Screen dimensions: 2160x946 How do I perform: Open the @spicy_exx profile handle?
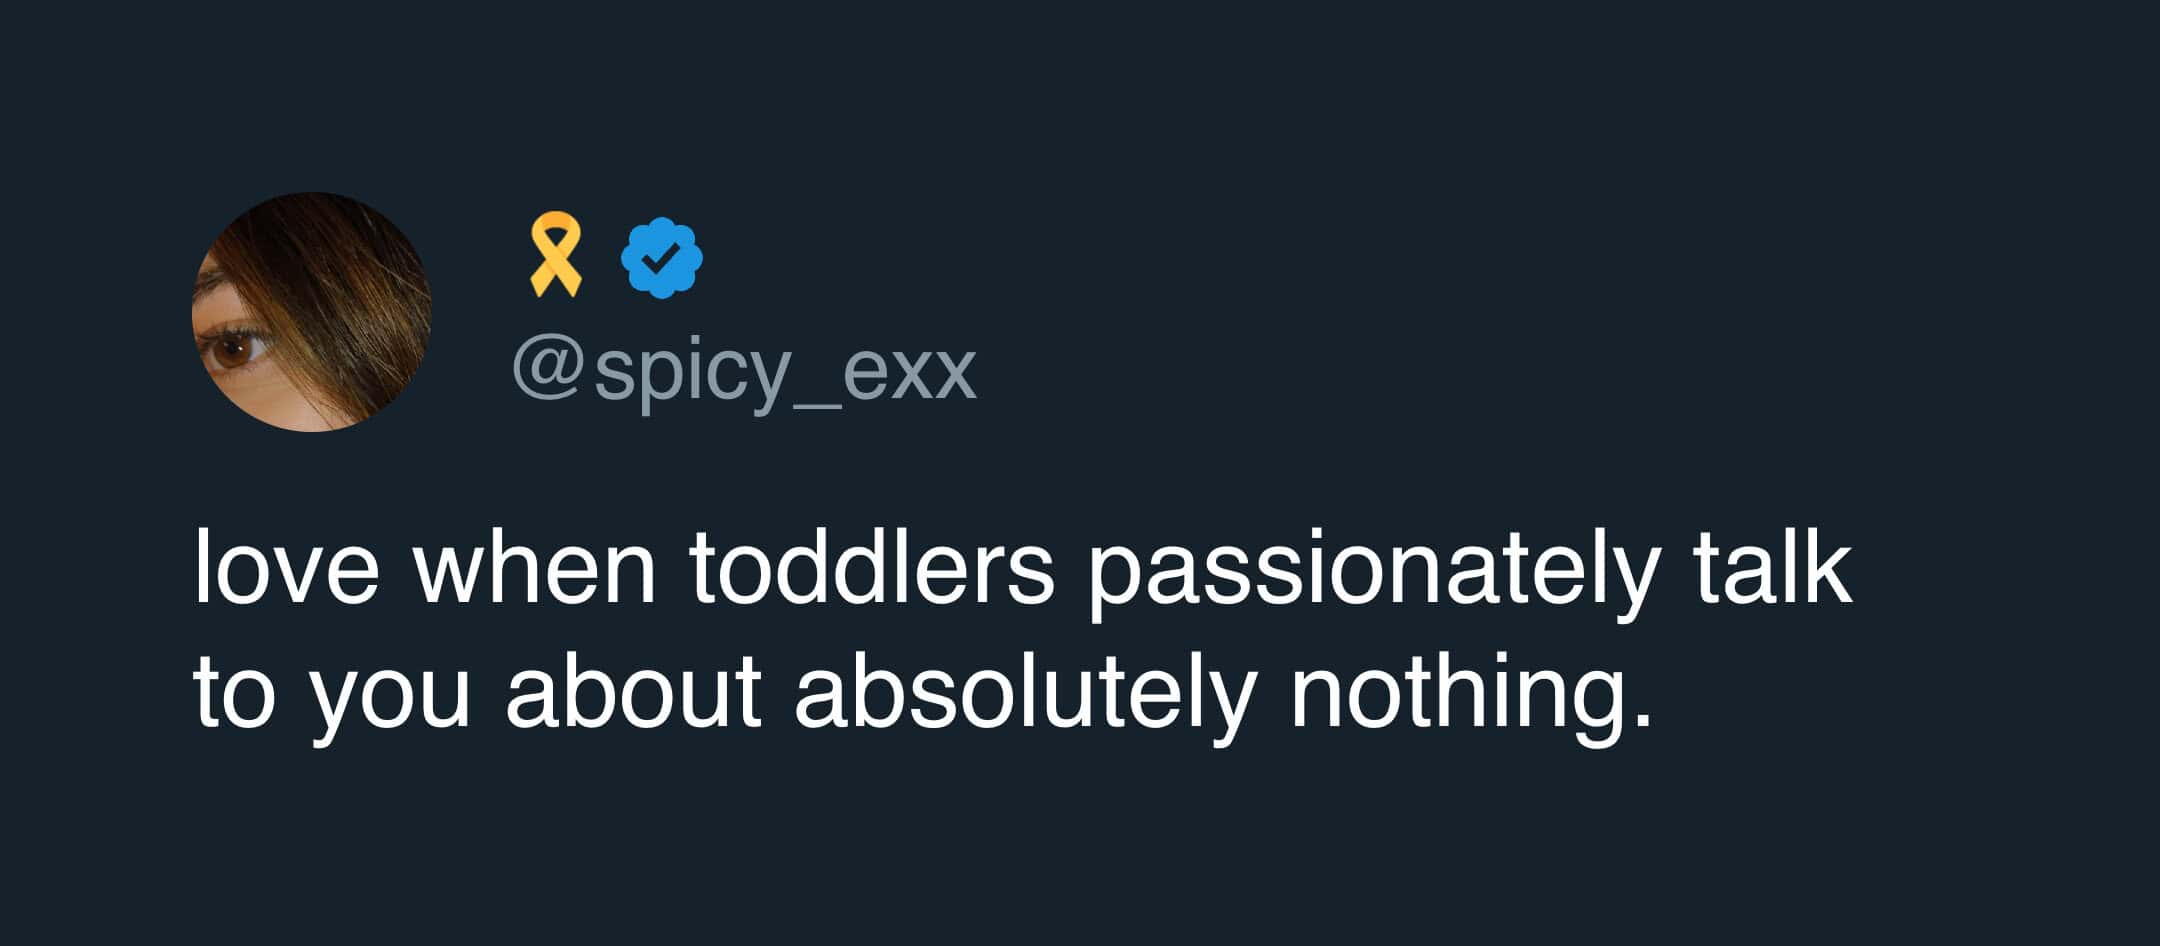[x=744, y=372]
